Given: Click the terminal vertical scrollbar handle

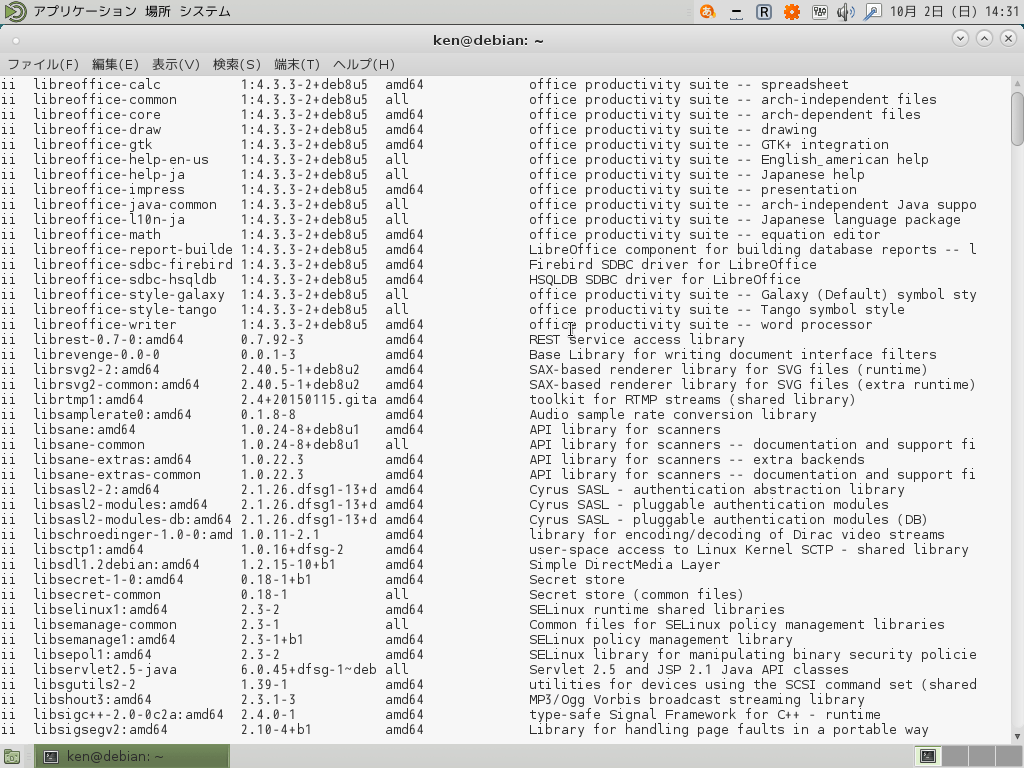Looking at the screenshot, I should click(x=1017, y=118).
